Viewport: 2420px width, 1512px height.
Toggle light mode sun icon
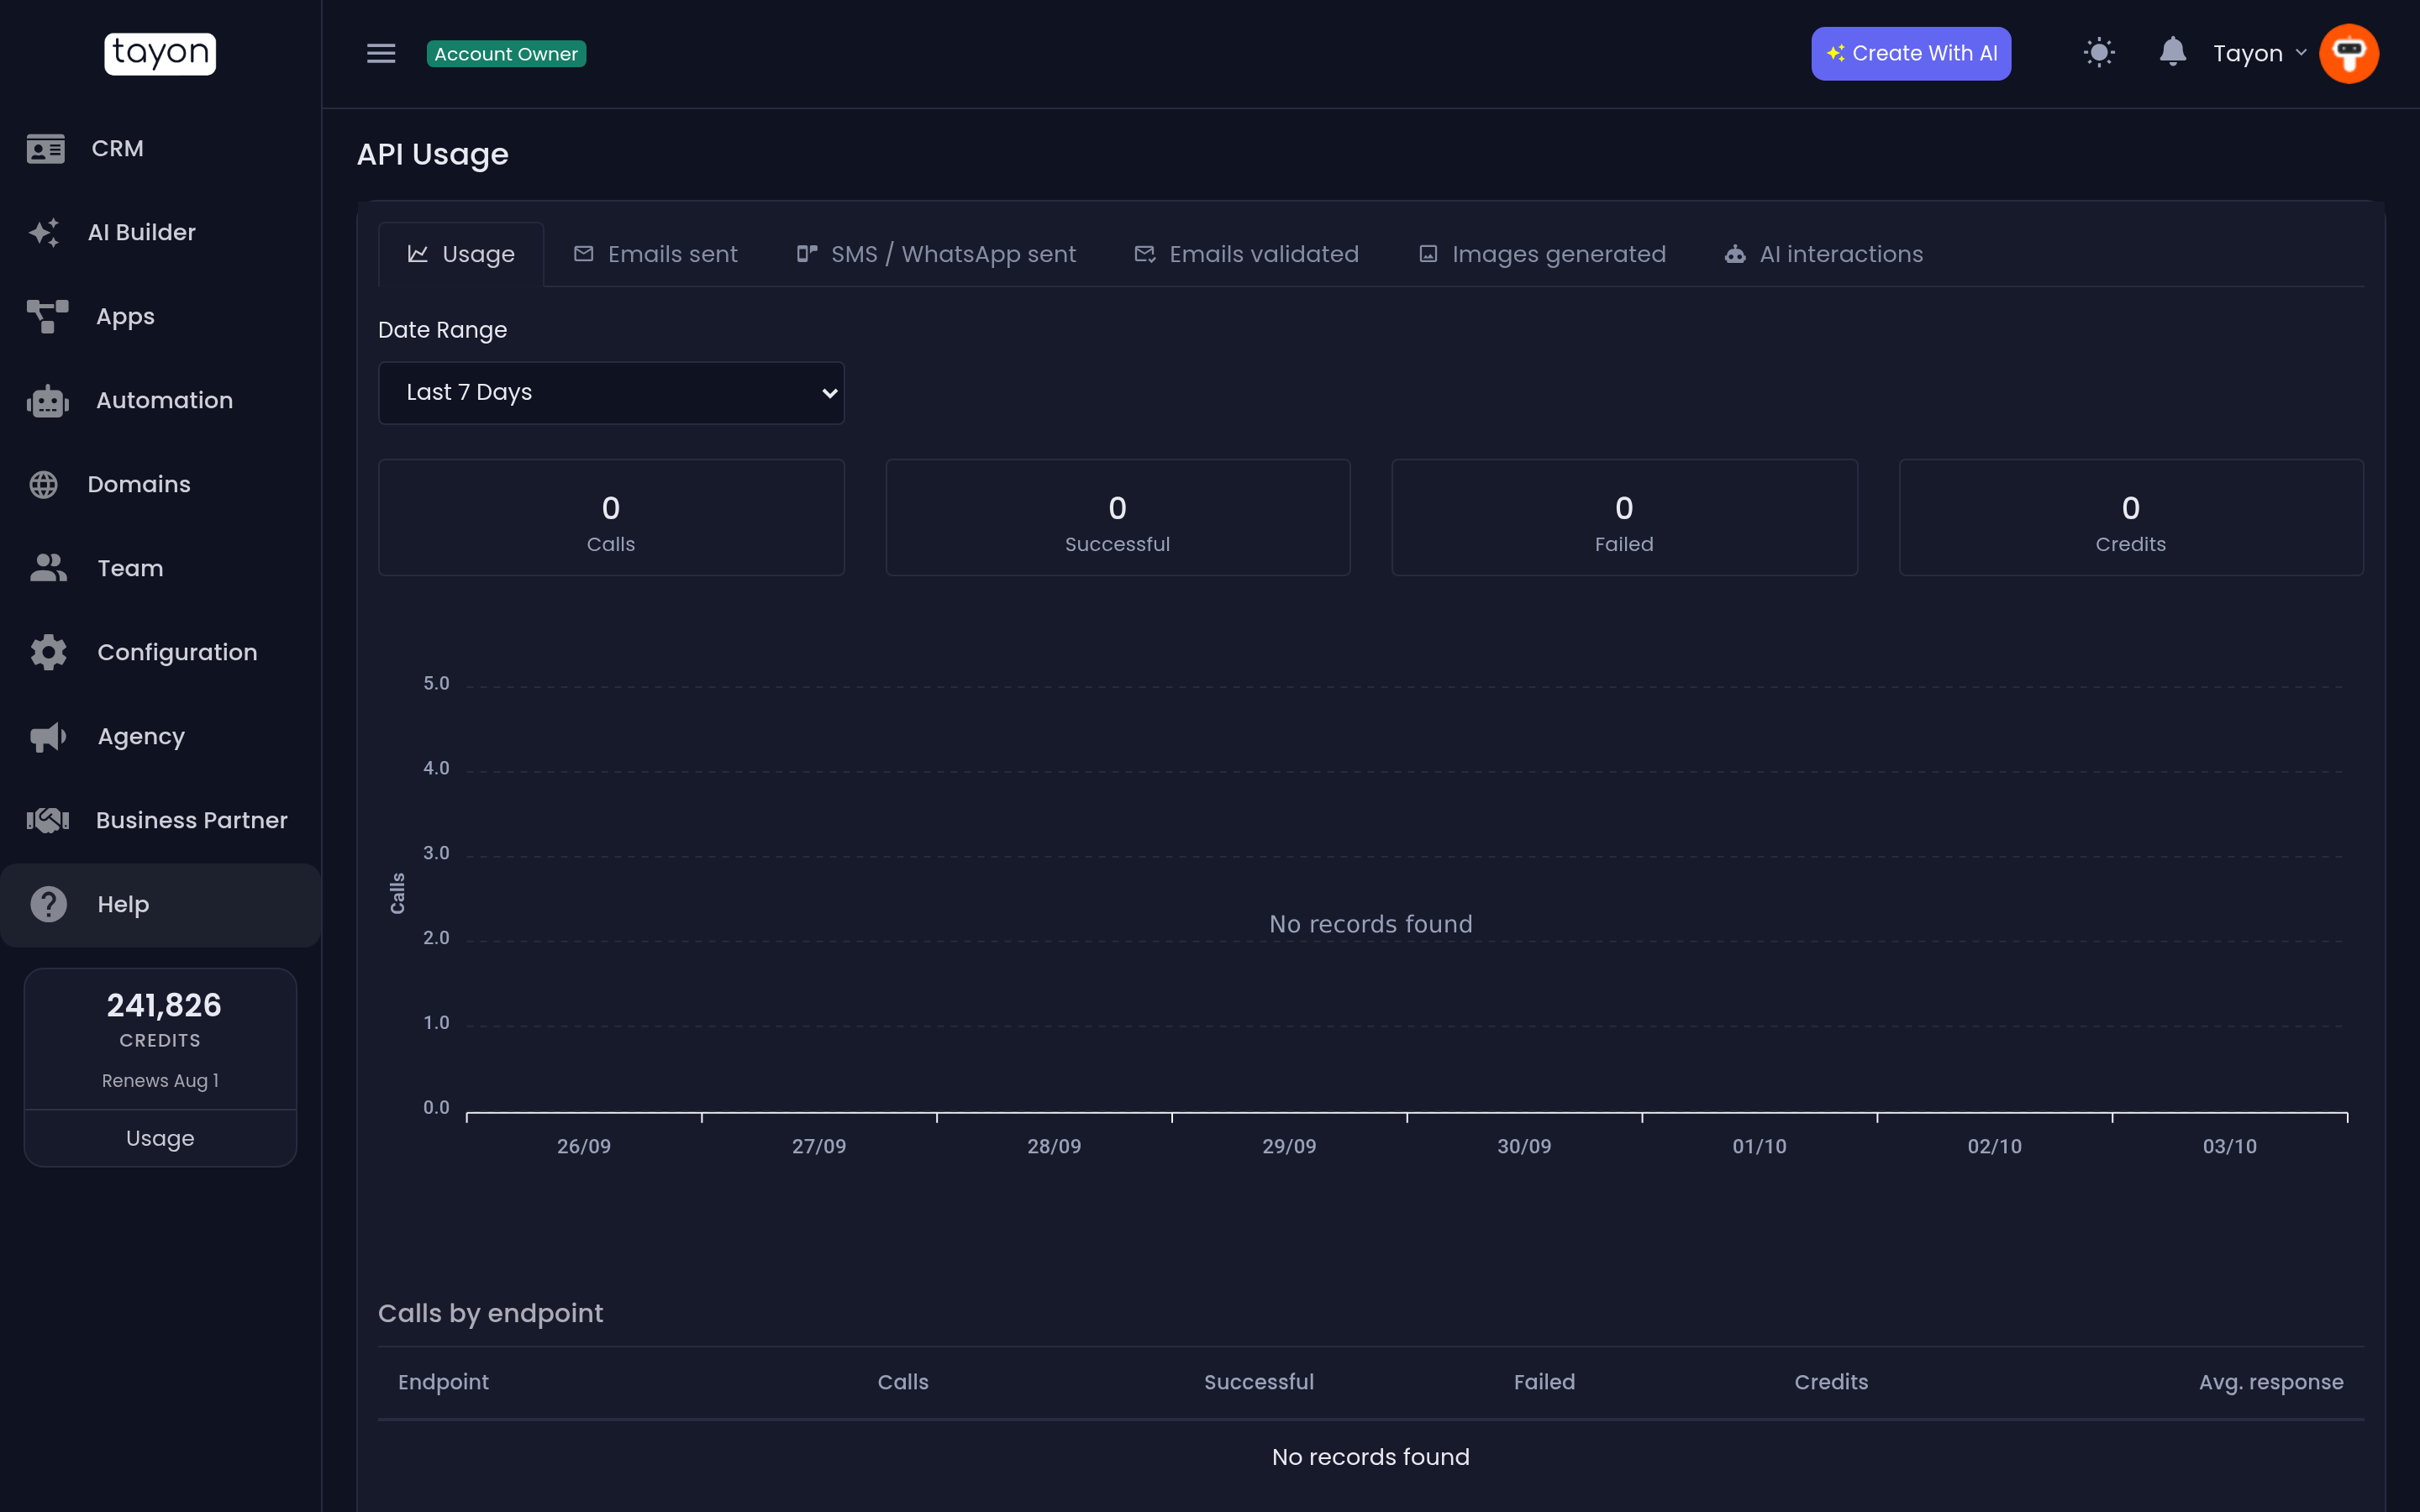[2099, 53]
